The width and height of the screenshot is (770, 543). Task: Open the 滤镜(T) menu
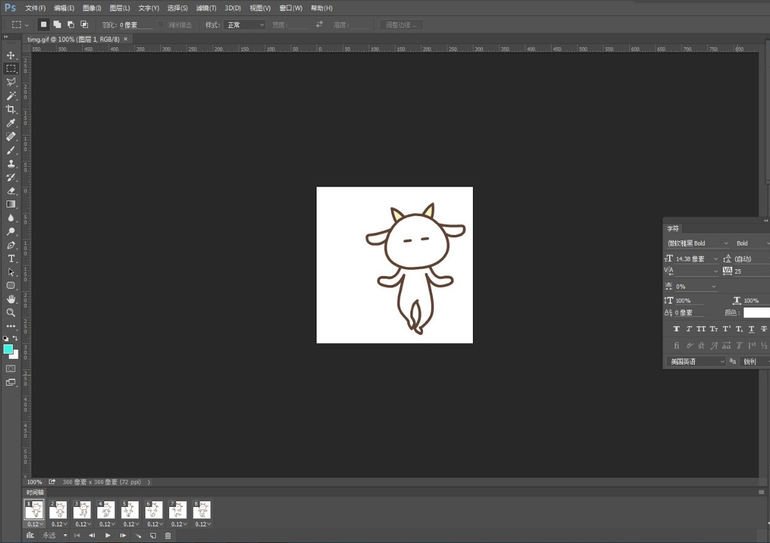pyautogui.click(x=206, y=8)
